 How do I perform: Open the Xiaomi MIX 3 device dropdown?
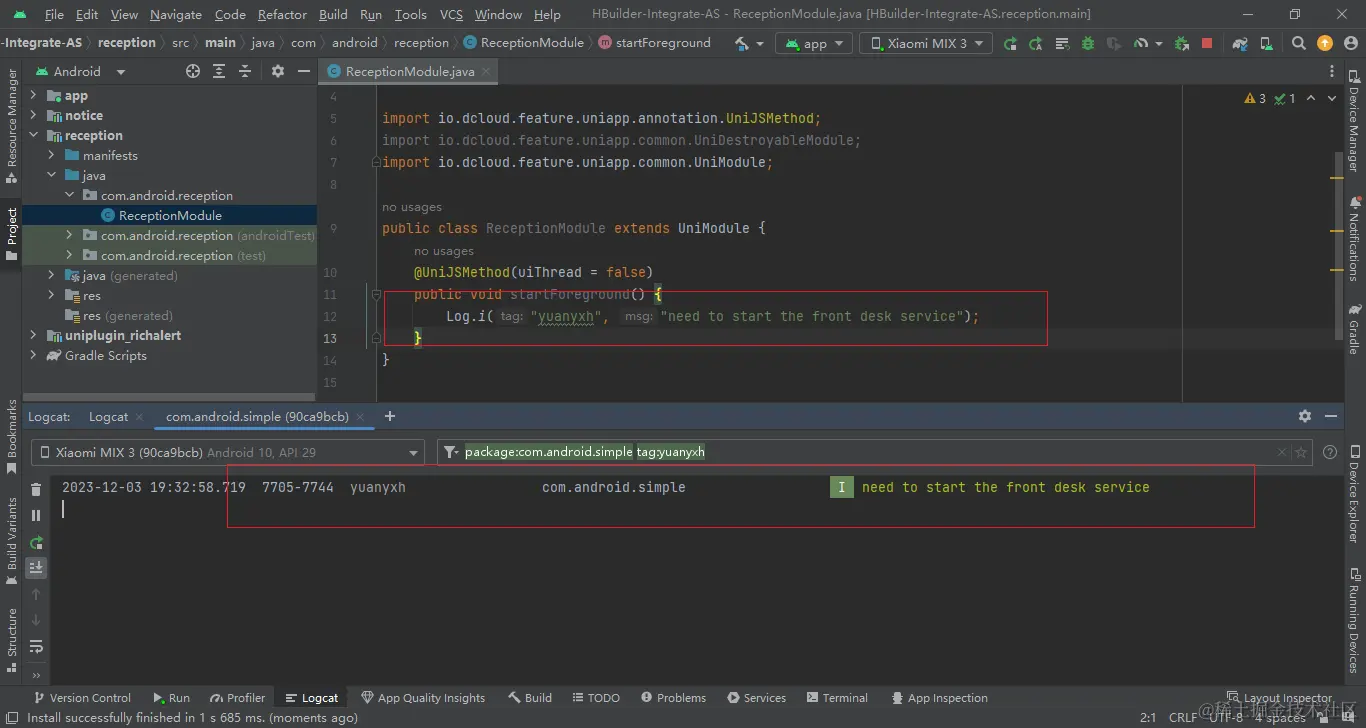pyautogui.click(x=926, y=43)
